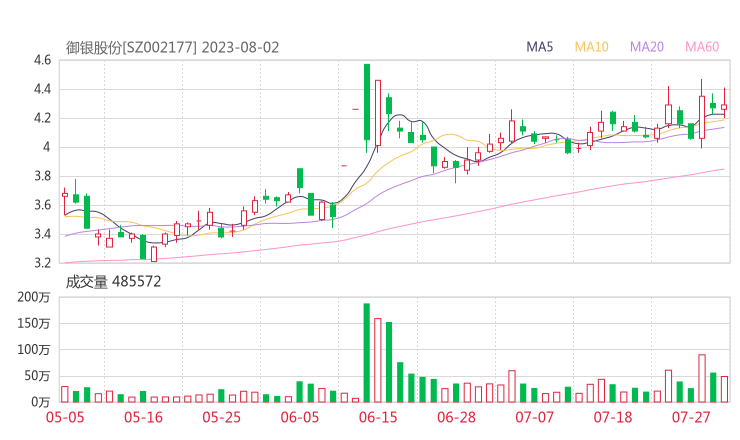This screenshot has width=740, height=440.
Task: Click the 4.6 price axis label
Action: [x=41, y=60]
